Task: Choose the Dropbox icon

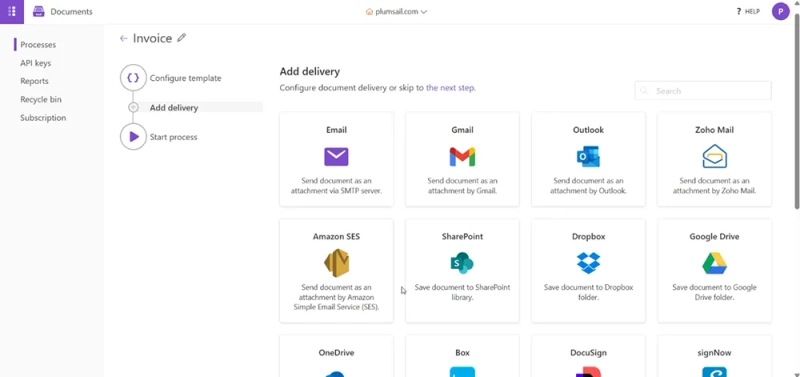Action: [588, 263]
